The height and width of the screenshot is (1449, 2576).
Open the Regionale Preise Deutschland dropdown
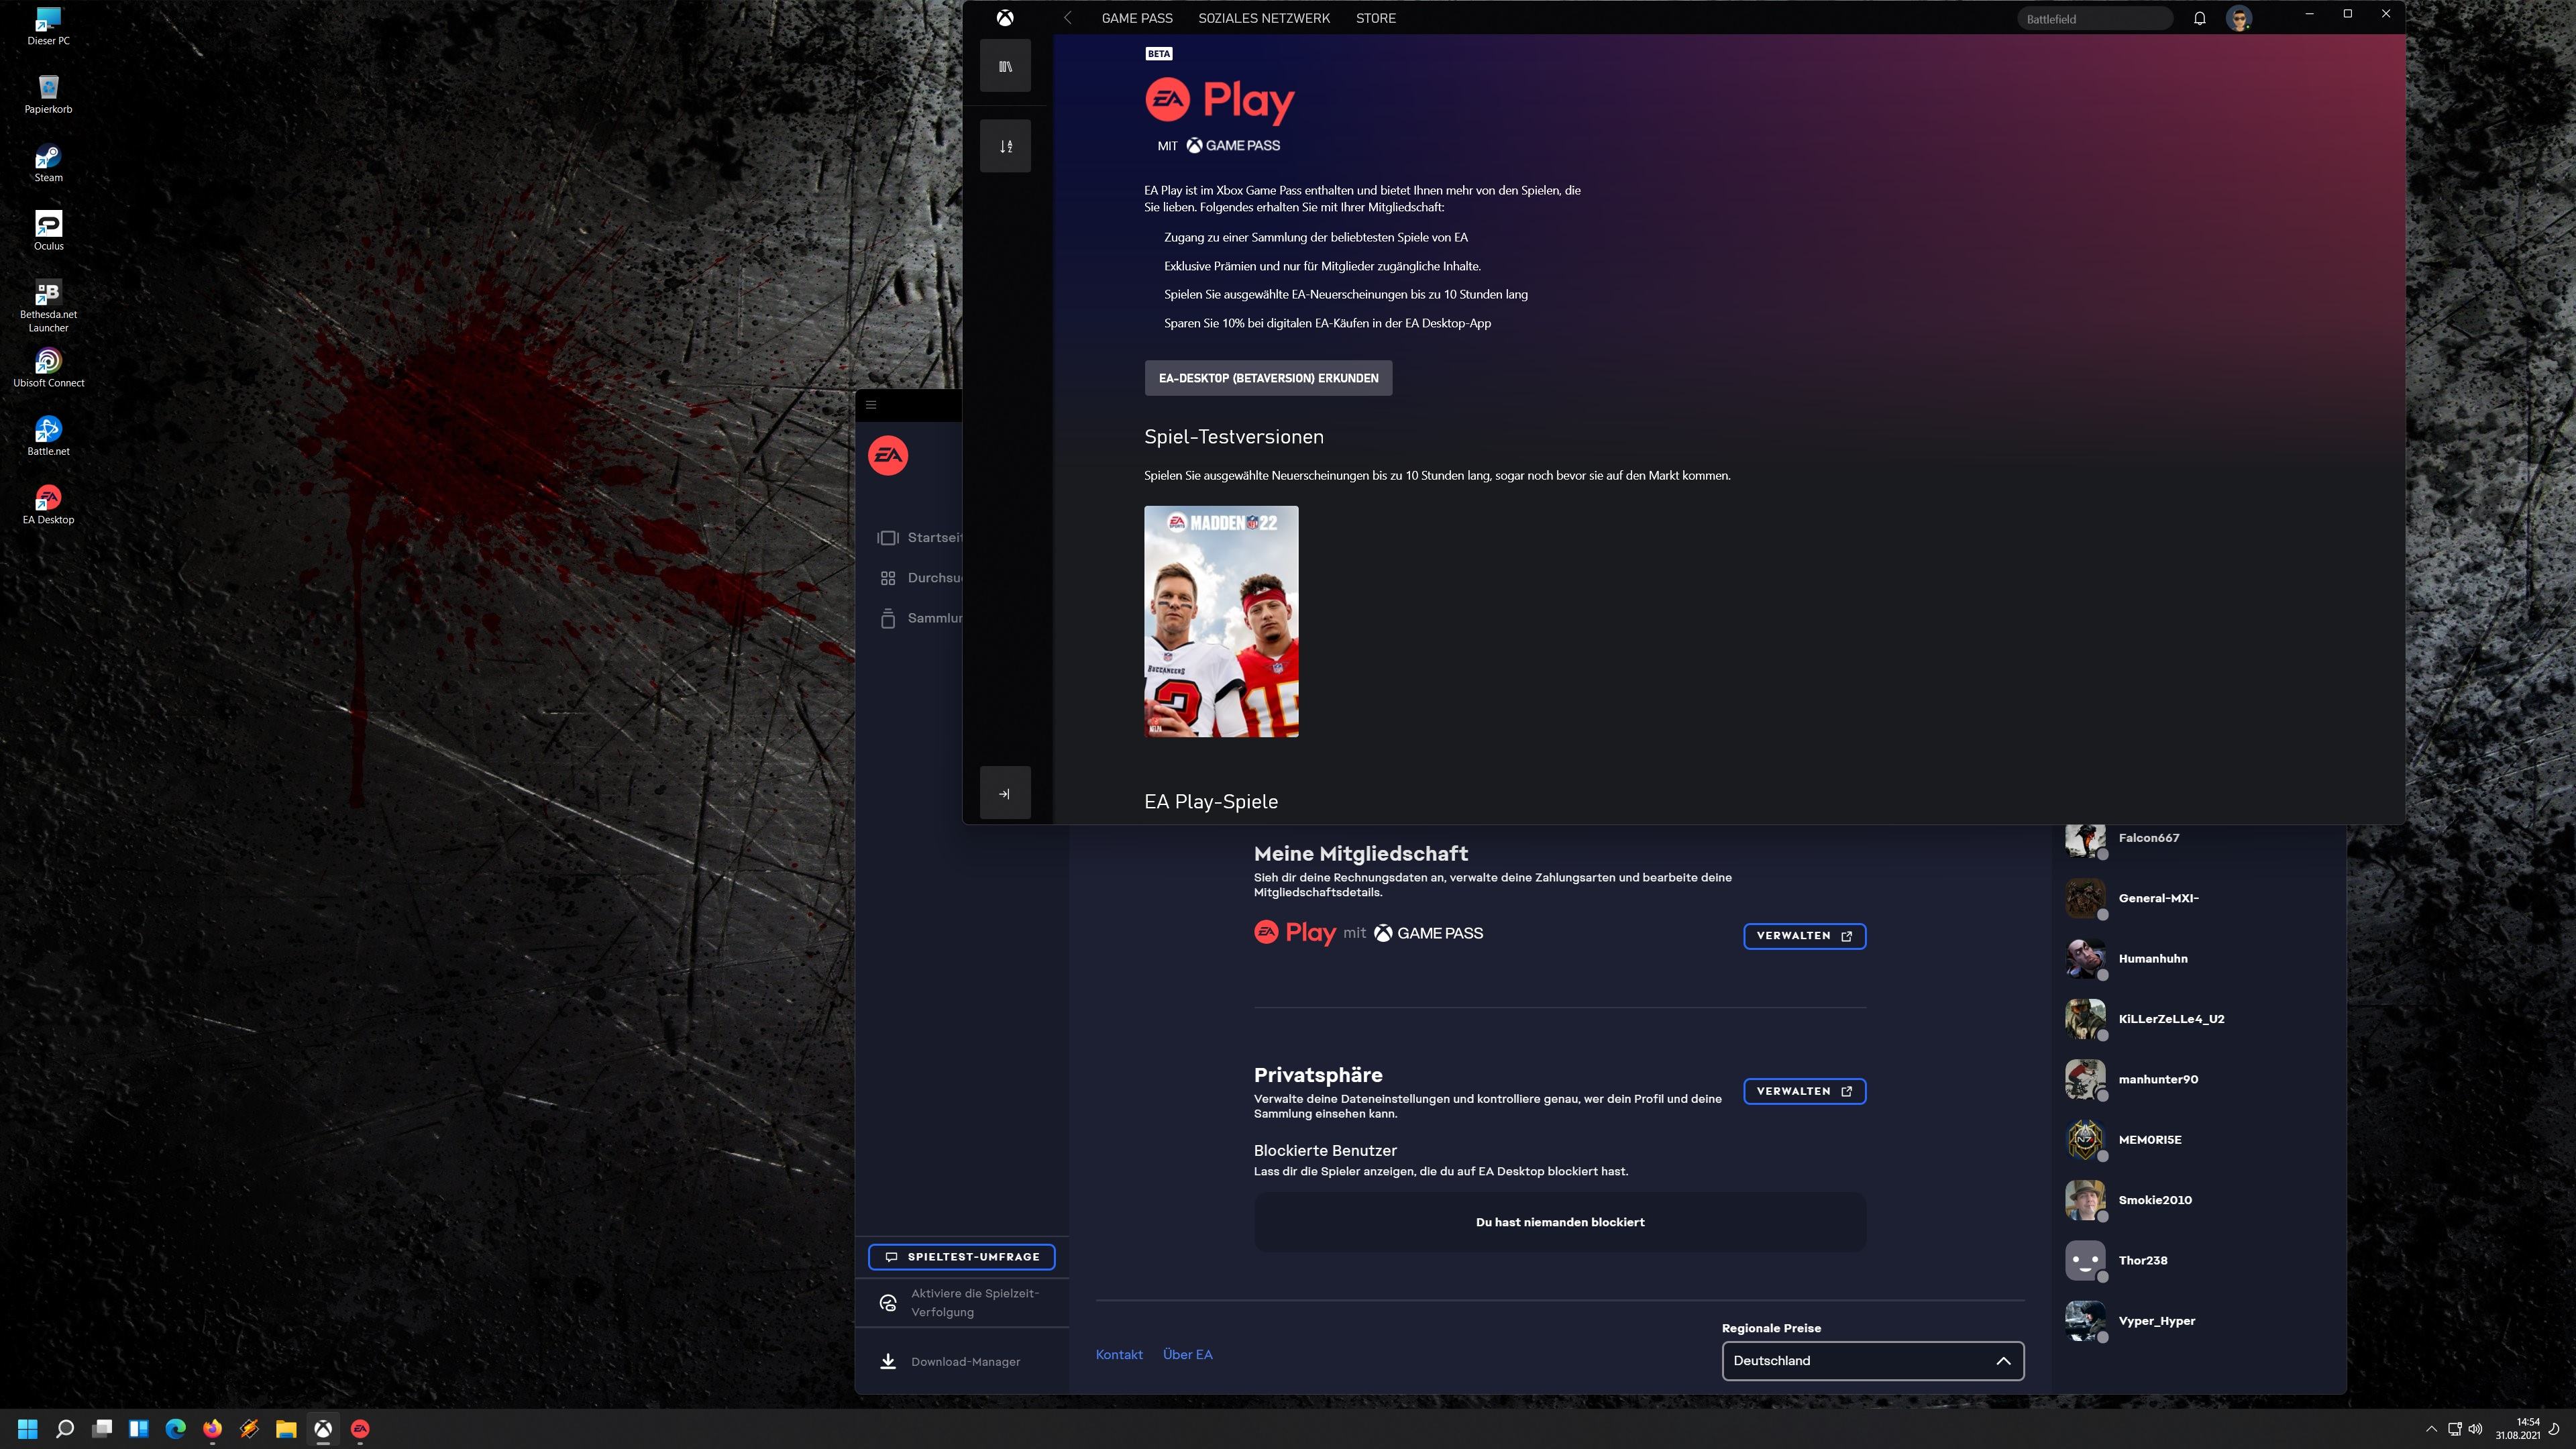point(1872,1360)
